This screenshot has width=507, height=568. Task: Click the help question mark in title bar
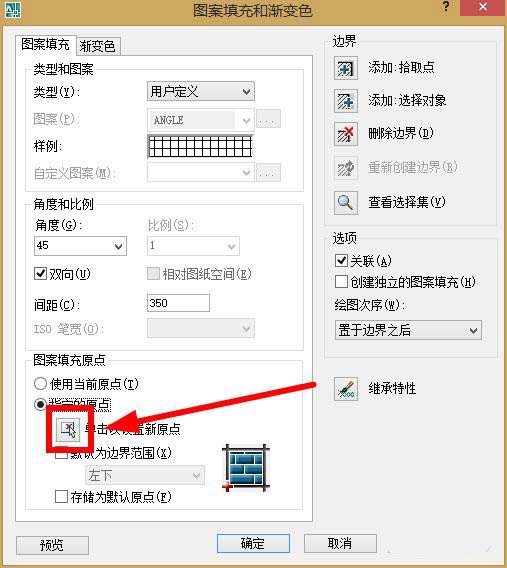click(x=446, y=7)
